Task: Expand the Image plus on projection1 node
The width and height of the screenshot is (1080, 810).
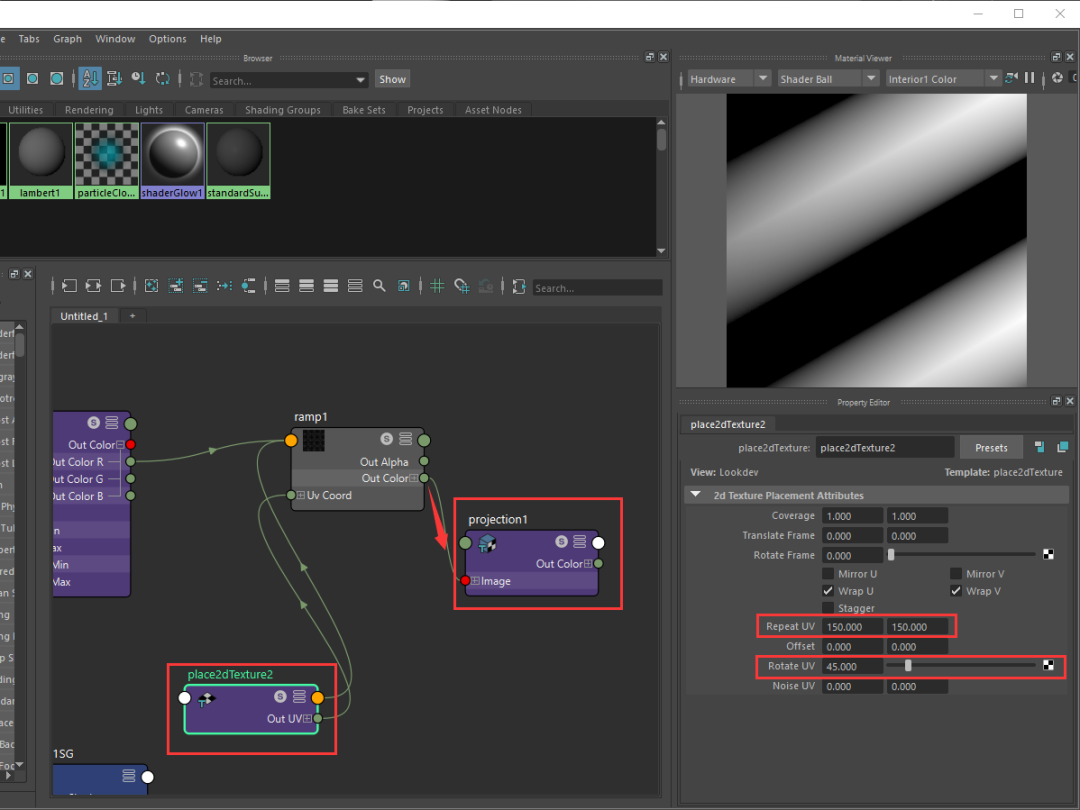Action: 475,581
